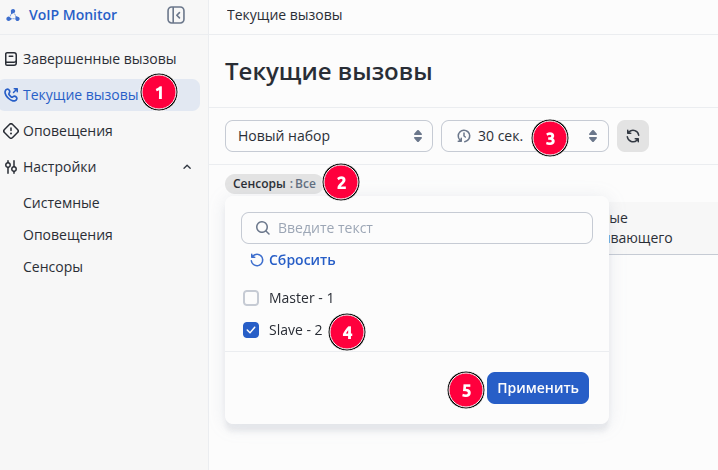
Task: Click the Текущие вызовы phone icon
Action: (11, 95)
